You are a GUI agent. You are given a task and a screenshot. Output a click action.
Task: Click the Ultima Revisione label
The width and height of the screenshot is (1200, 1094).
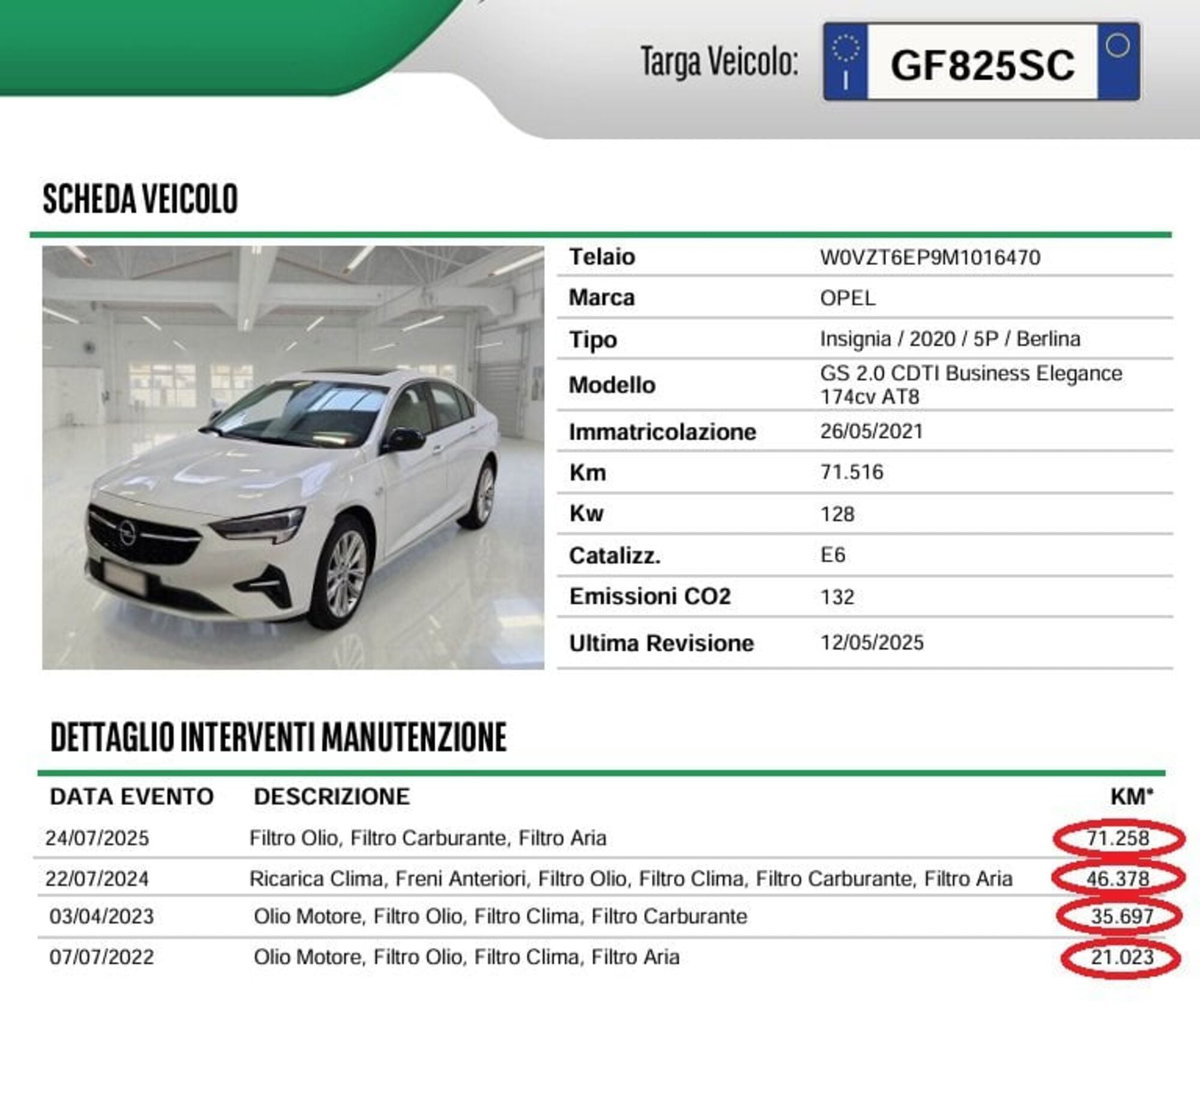tap(661, 643)
